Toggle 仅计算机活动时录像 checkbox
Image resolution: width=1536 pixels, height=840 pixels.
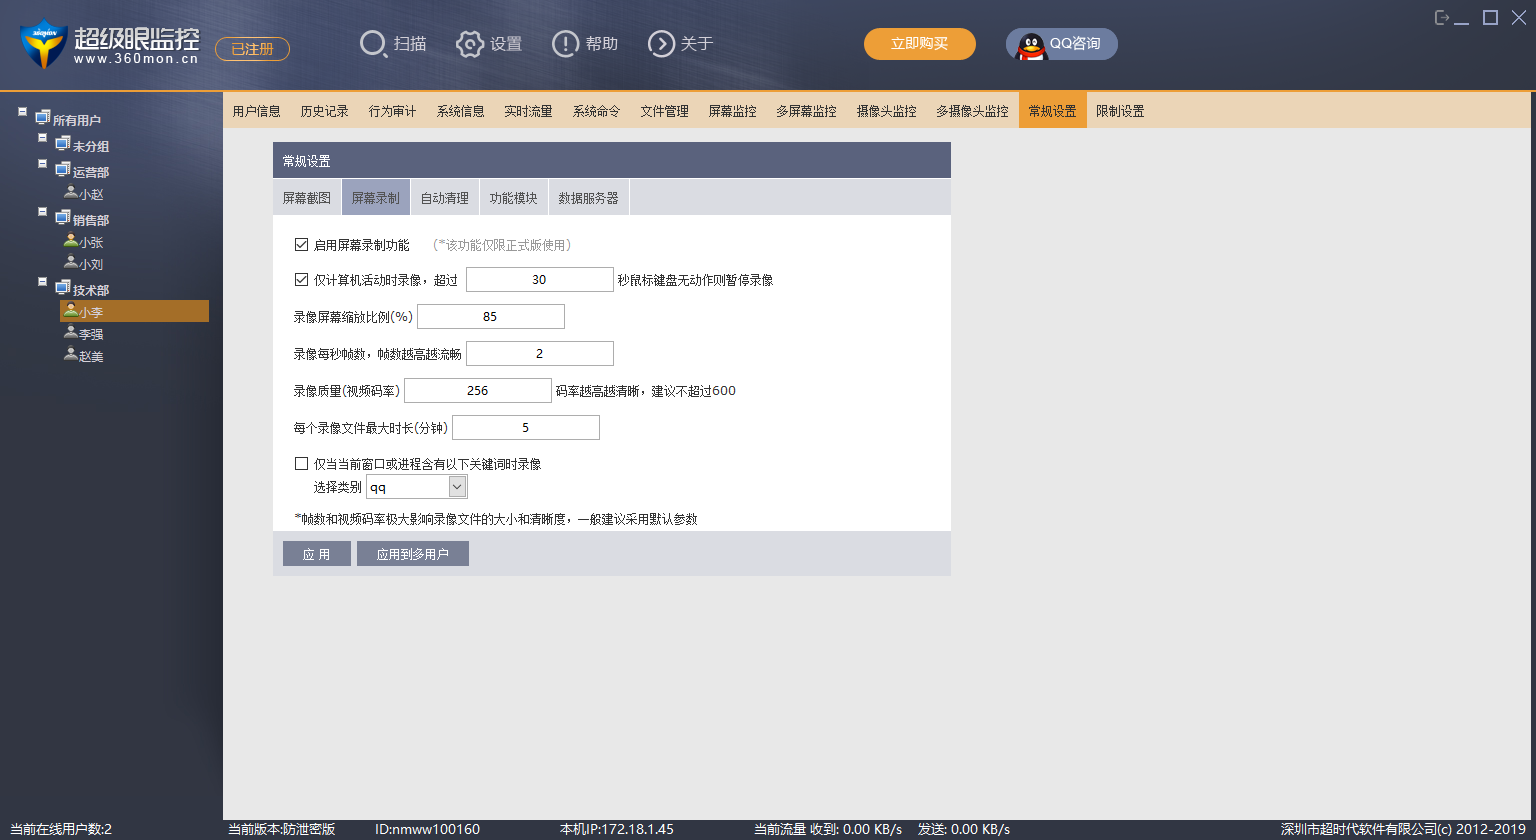pos(301,280)
